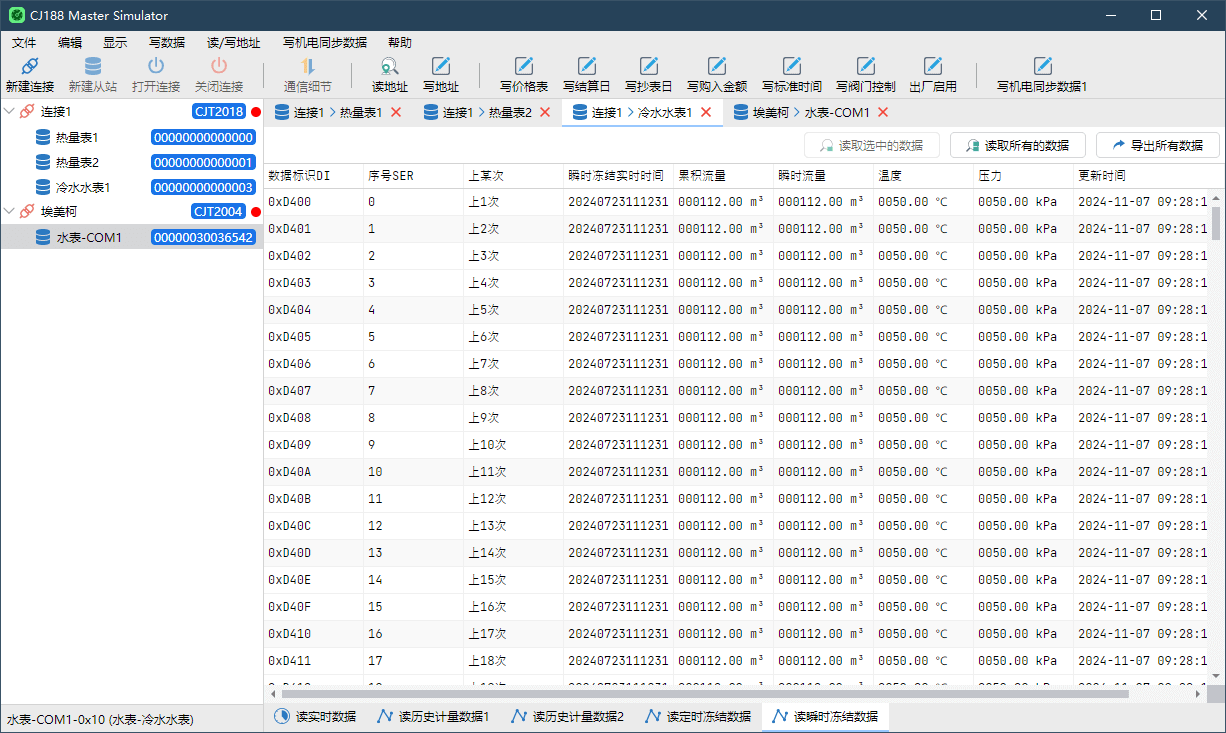Click the 读取选中的数据 button
1226x733 pixels.
[872, 145]
